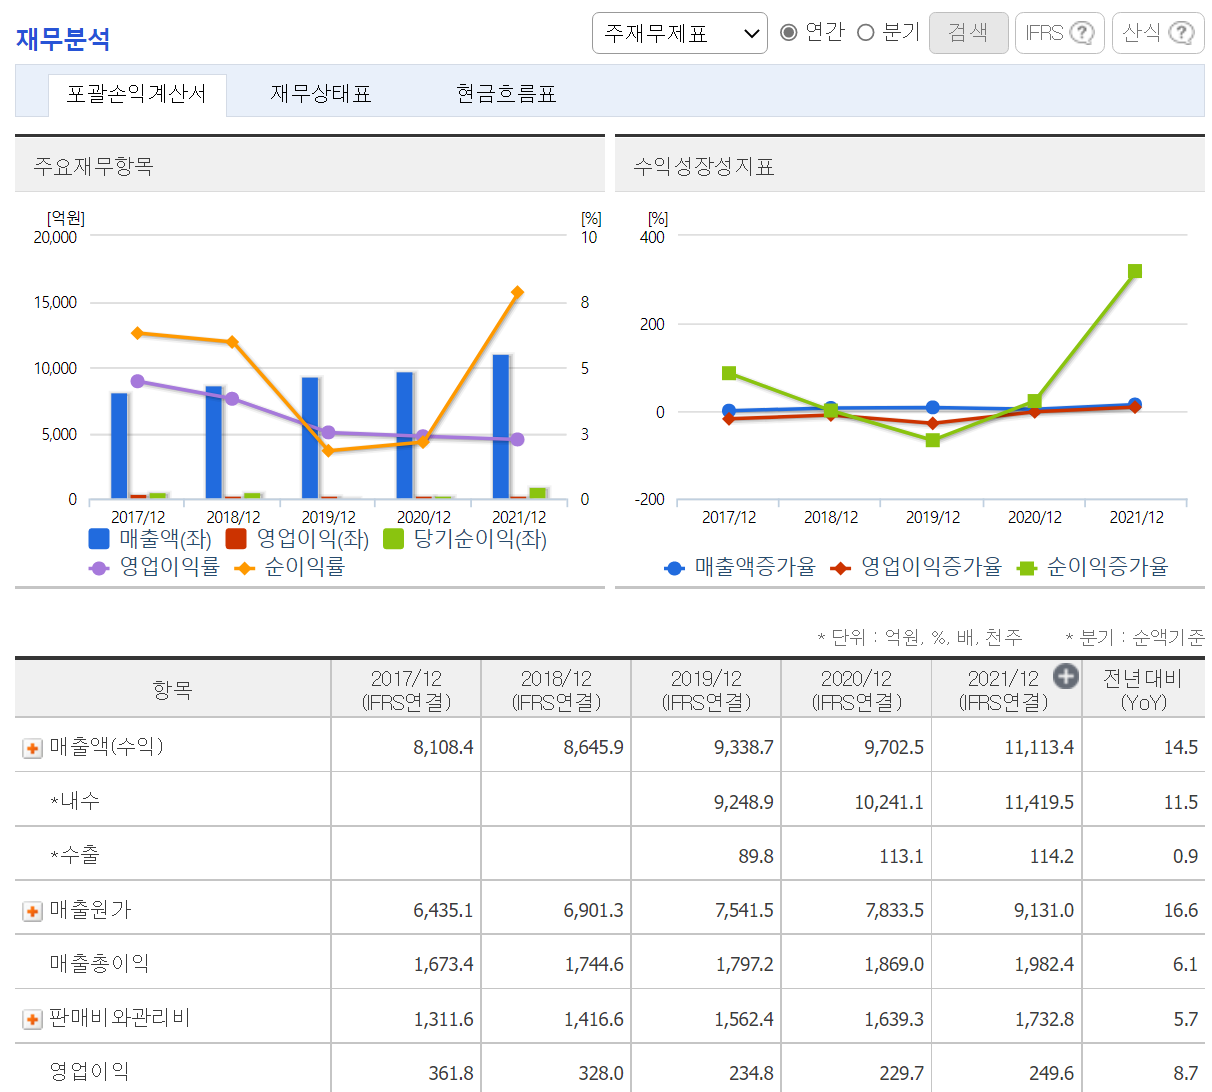Toggle 매출액(좌) blue legend marker
The width and height of the screenshot is (1212, 1092).
(99, 539)
